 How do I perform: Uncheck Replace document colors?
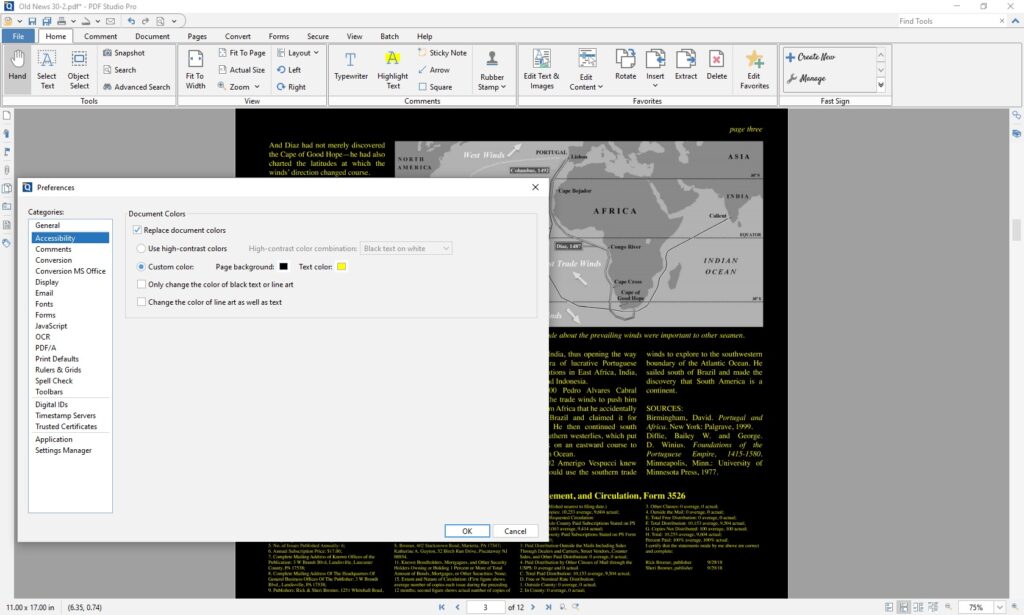point(138,229)
